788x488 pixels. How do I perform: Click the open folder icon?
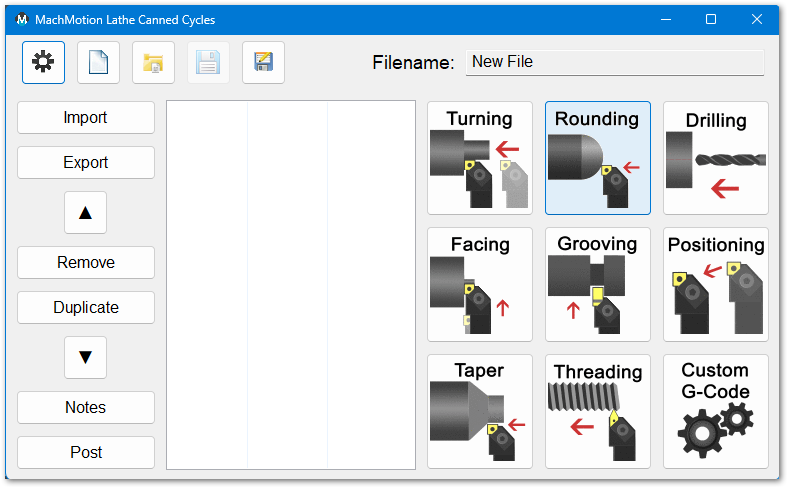tap(153, 63)
